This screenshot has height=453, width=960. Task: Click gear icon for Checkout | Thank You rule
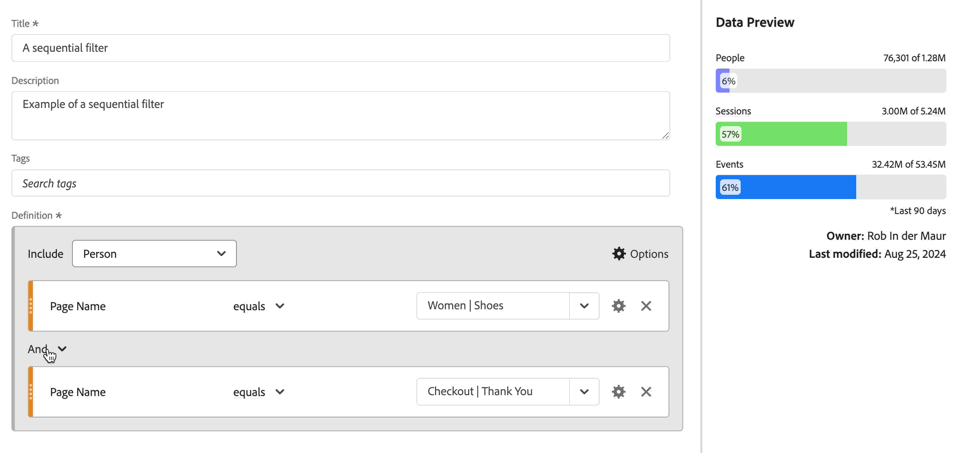click(619, 392)
